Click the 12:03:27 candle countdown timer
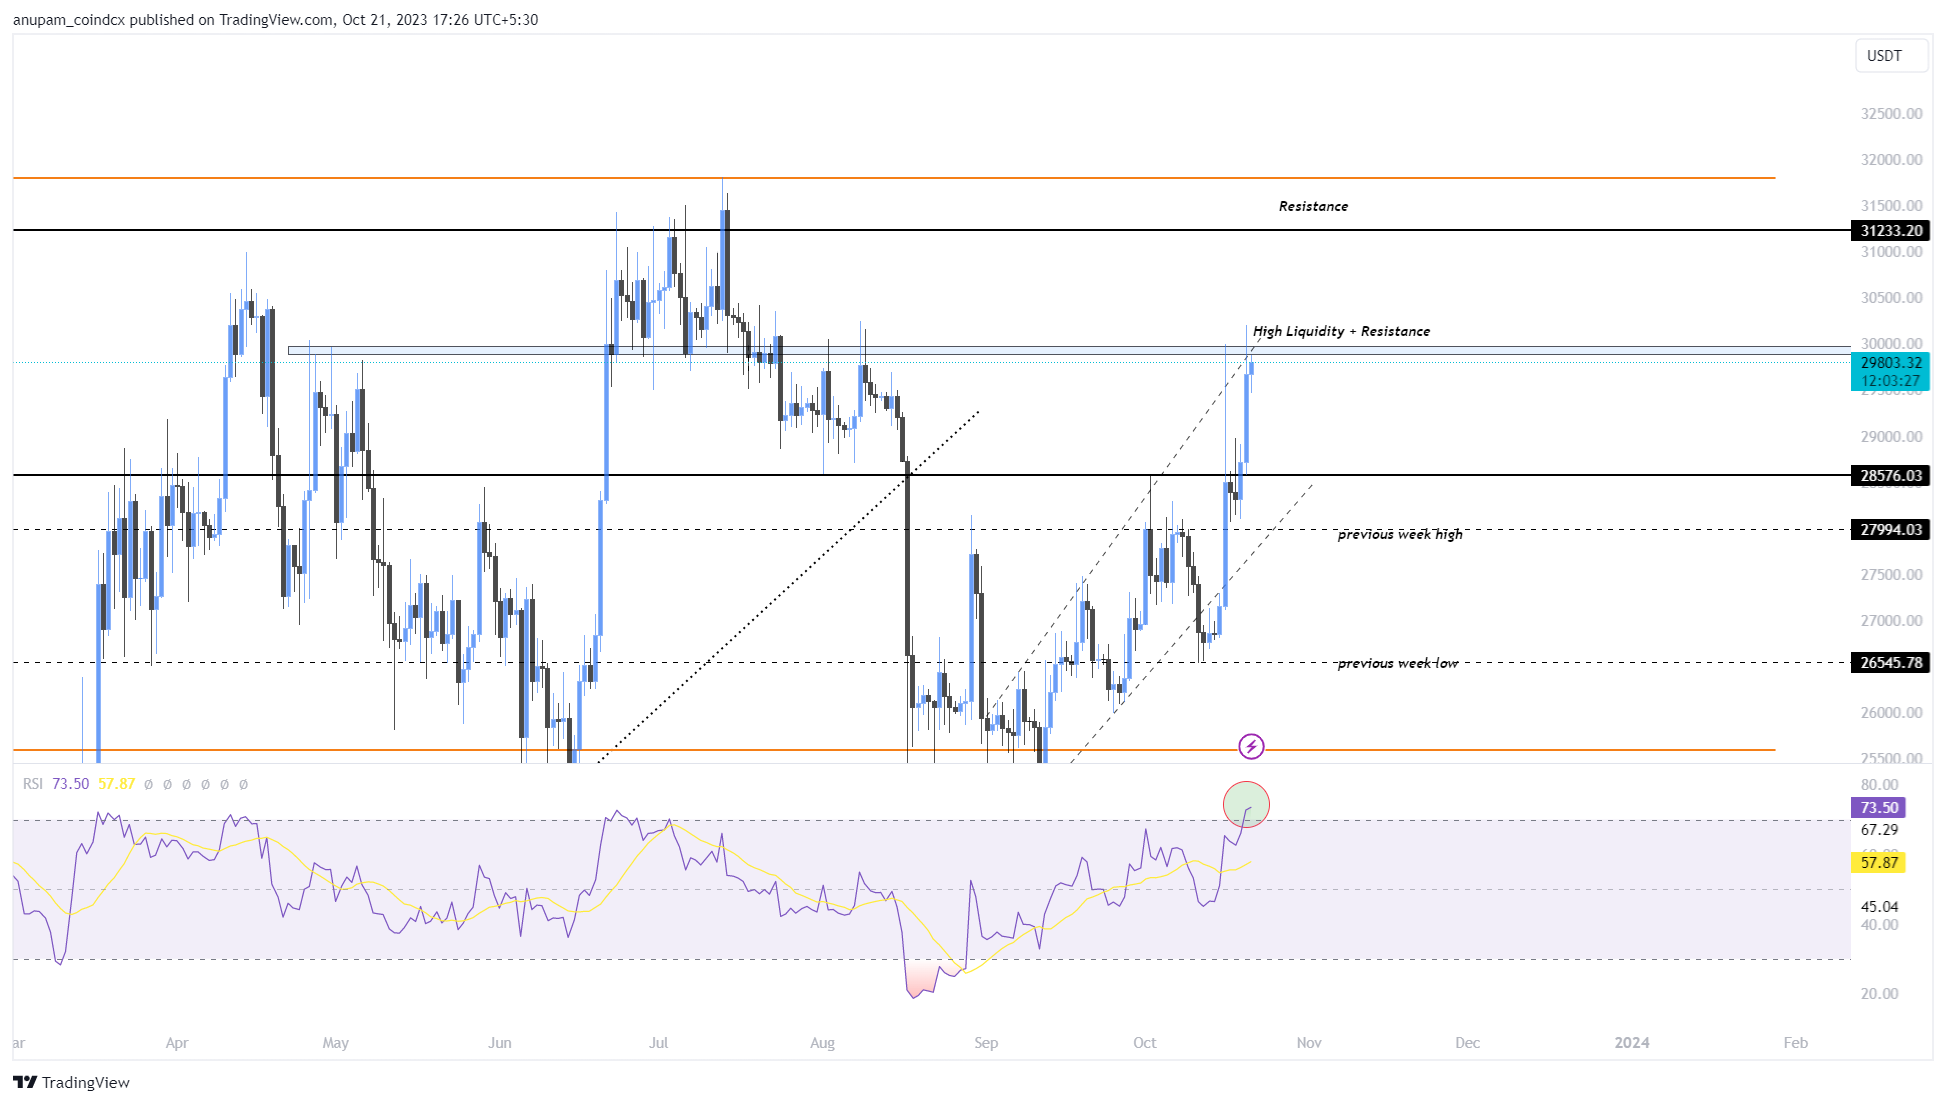 pos(1891,381)
